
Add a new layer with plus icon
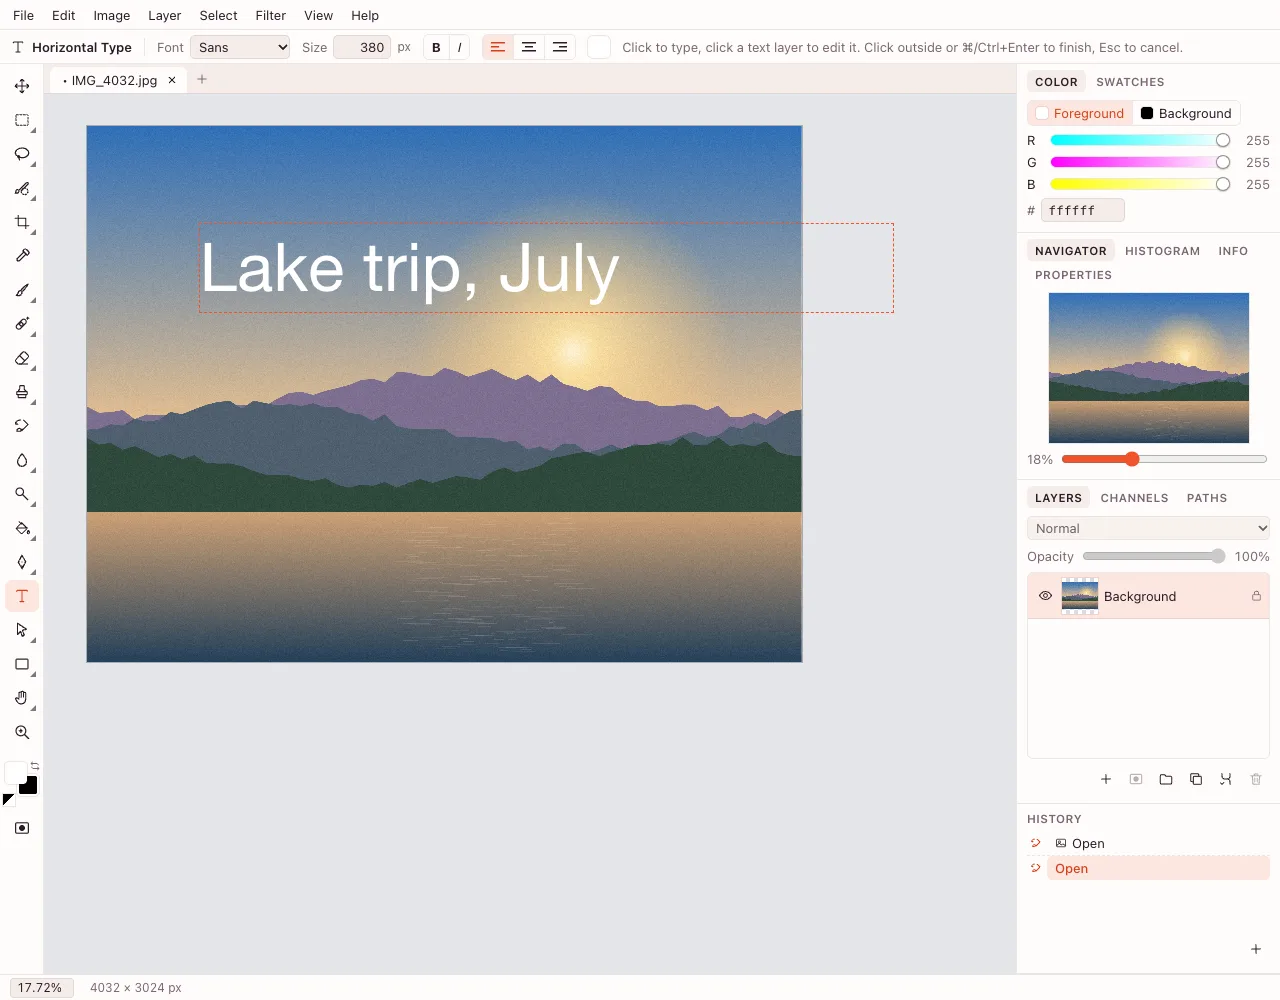coord(1106,779)
